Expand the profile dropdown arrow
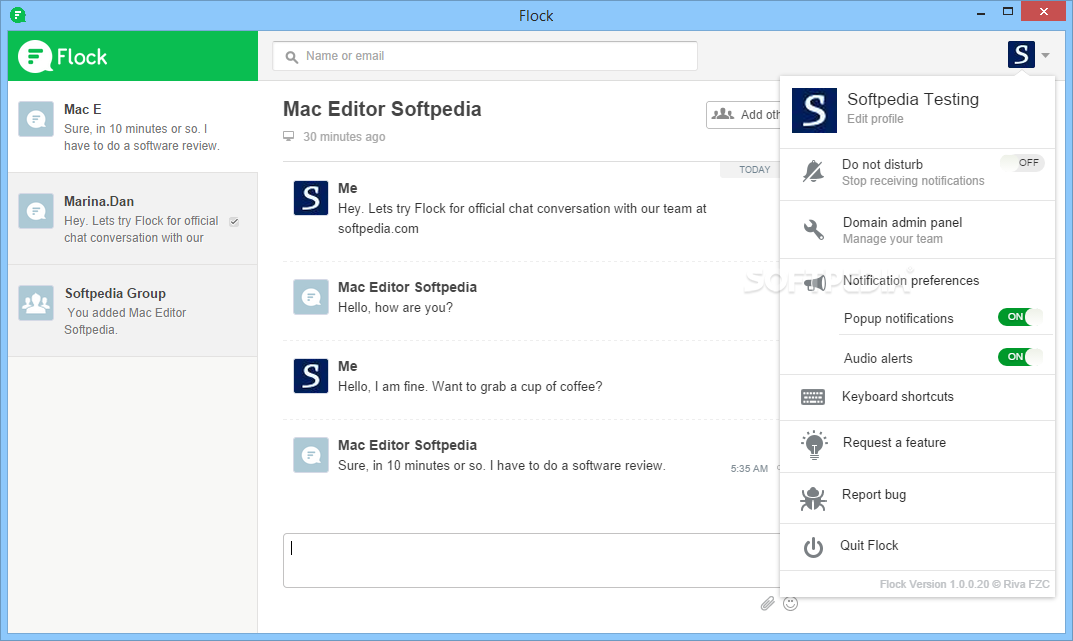The width and height of the screenshot is (1073, 641). click(x=1045, y=55)
